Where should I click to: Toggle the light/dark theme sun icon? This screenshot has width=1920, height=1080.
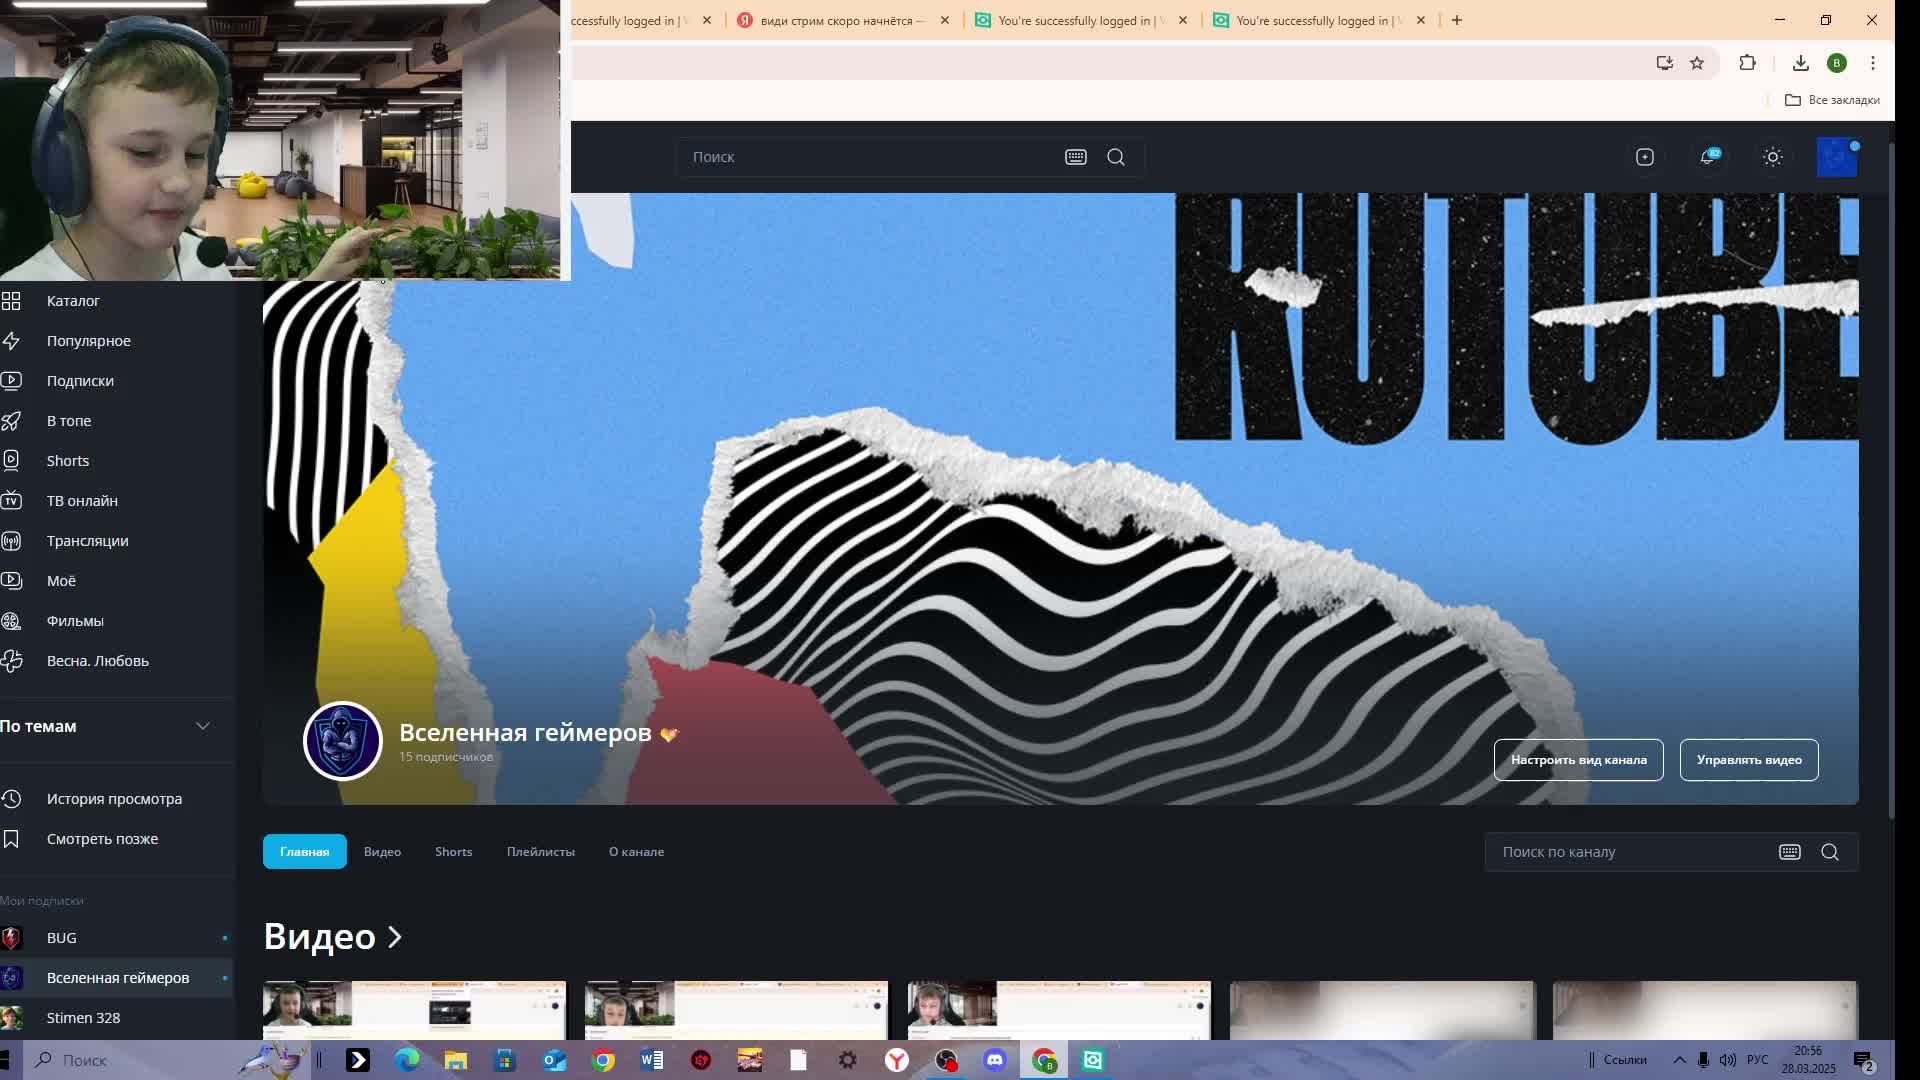coord(1773,157)
